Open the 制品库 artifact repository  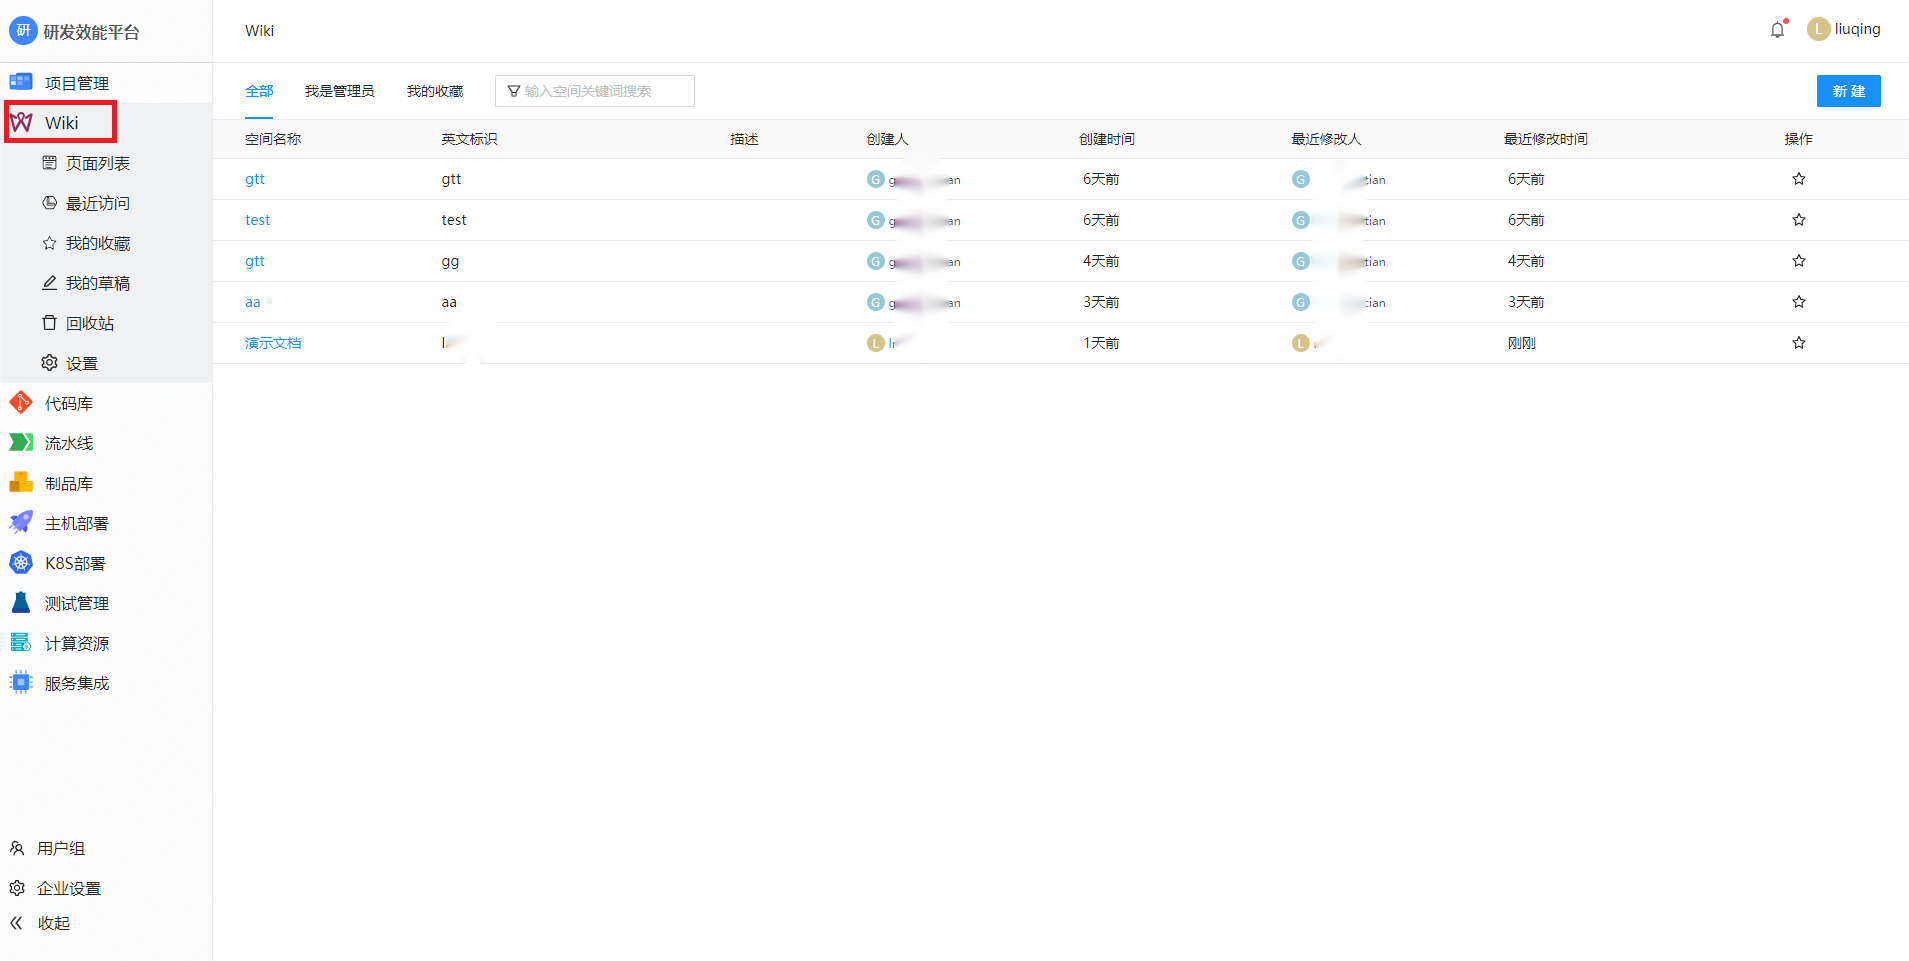coord(68,483)
